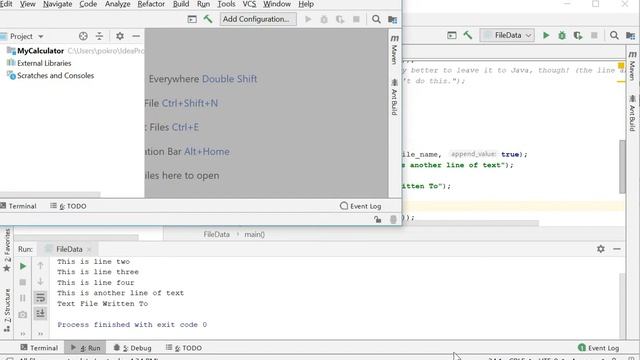The width and height of the screenshot is (640, 360).
Task: Click the camera dump threads icon
Action: click(23, 315)
